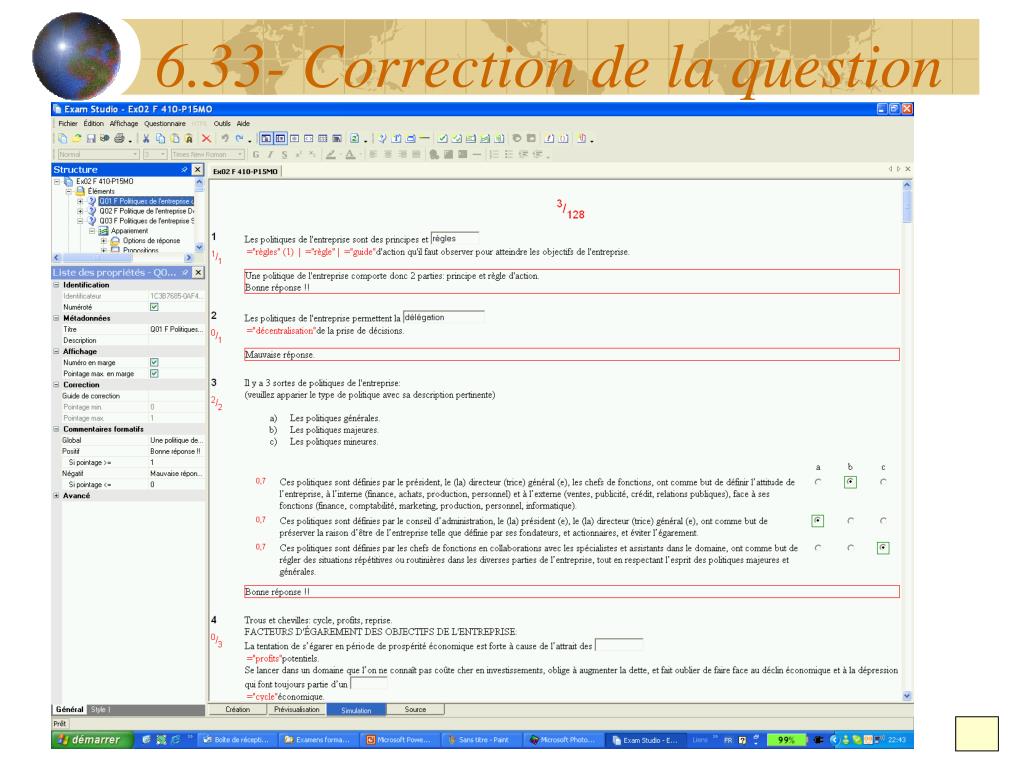This screenshot has height=768, width=1024.
Task: Toggle the Numéro en marge checkbox
Action: [154, 362]
